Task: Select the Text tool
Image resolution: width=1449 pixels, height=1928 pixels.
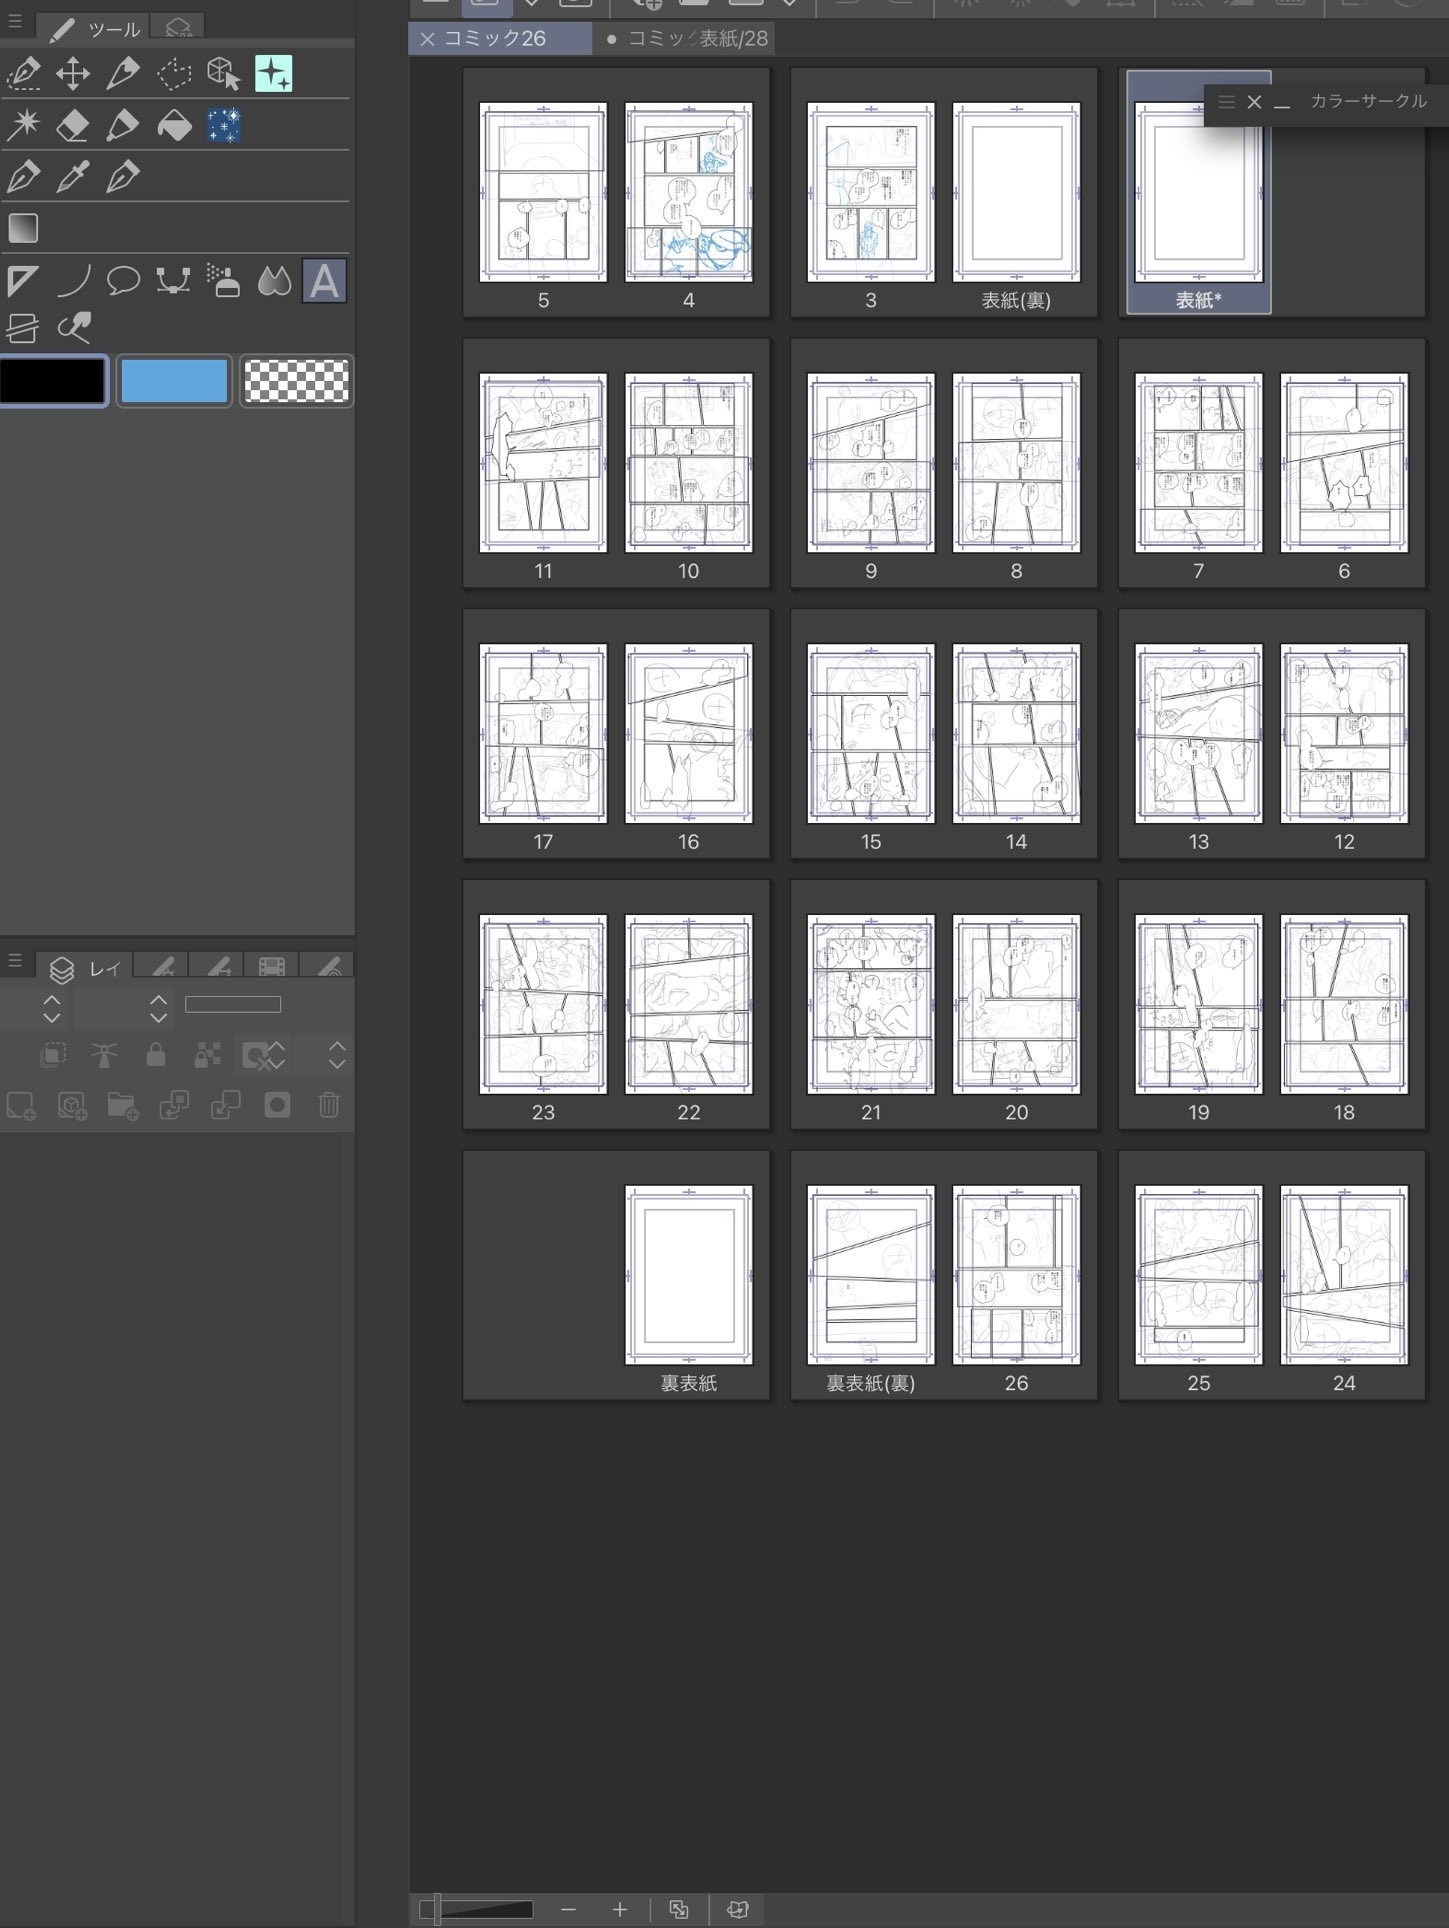Action: (x=324, y=281)
